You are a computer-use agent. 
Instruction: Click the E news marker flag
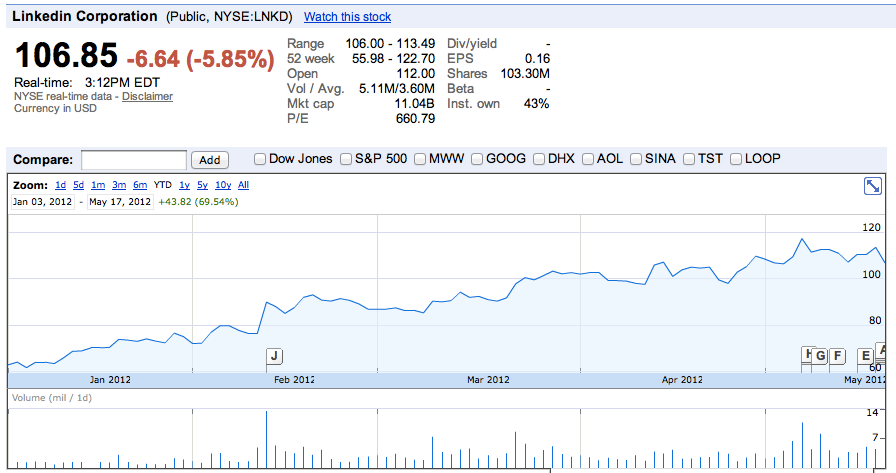pos(866,355)
